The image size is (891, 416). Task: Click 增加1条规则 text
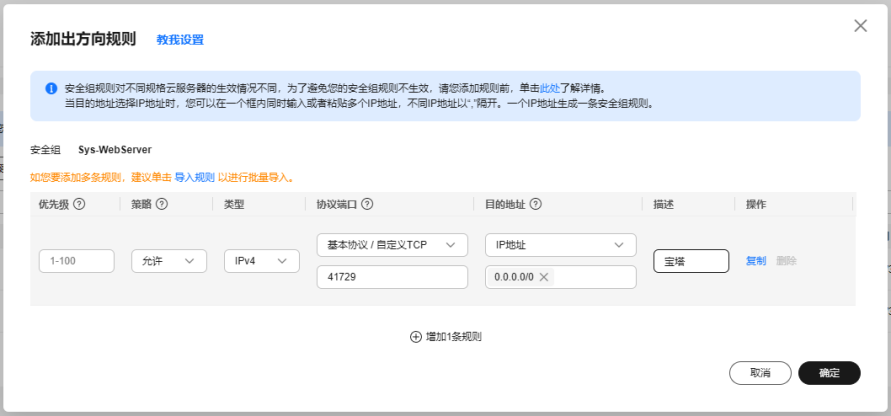(454, 336)
